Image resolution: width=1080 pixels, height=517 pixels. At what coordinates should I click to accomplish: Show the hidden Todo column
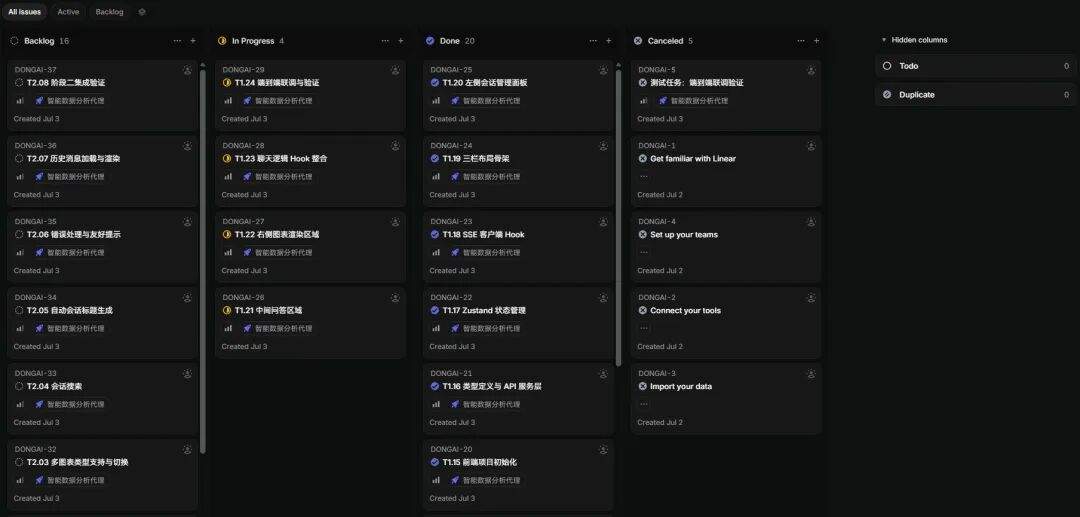point(975,66)
